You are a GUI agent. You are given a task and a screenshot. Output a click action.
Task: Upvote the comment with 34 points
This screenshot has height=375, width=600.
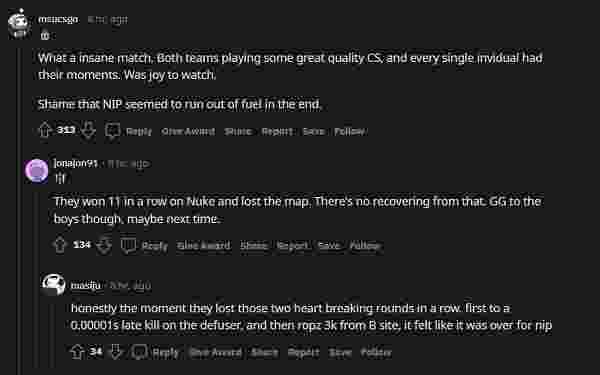77,352
